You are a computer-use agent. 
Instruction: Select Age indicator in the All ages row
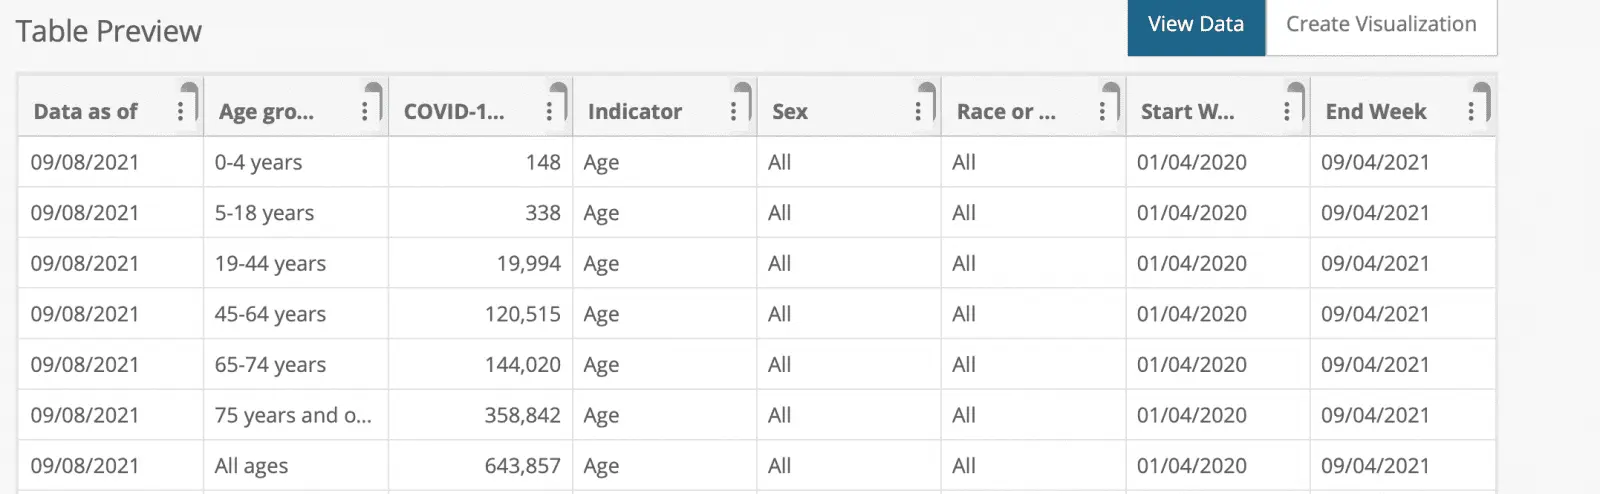point(601,466)
